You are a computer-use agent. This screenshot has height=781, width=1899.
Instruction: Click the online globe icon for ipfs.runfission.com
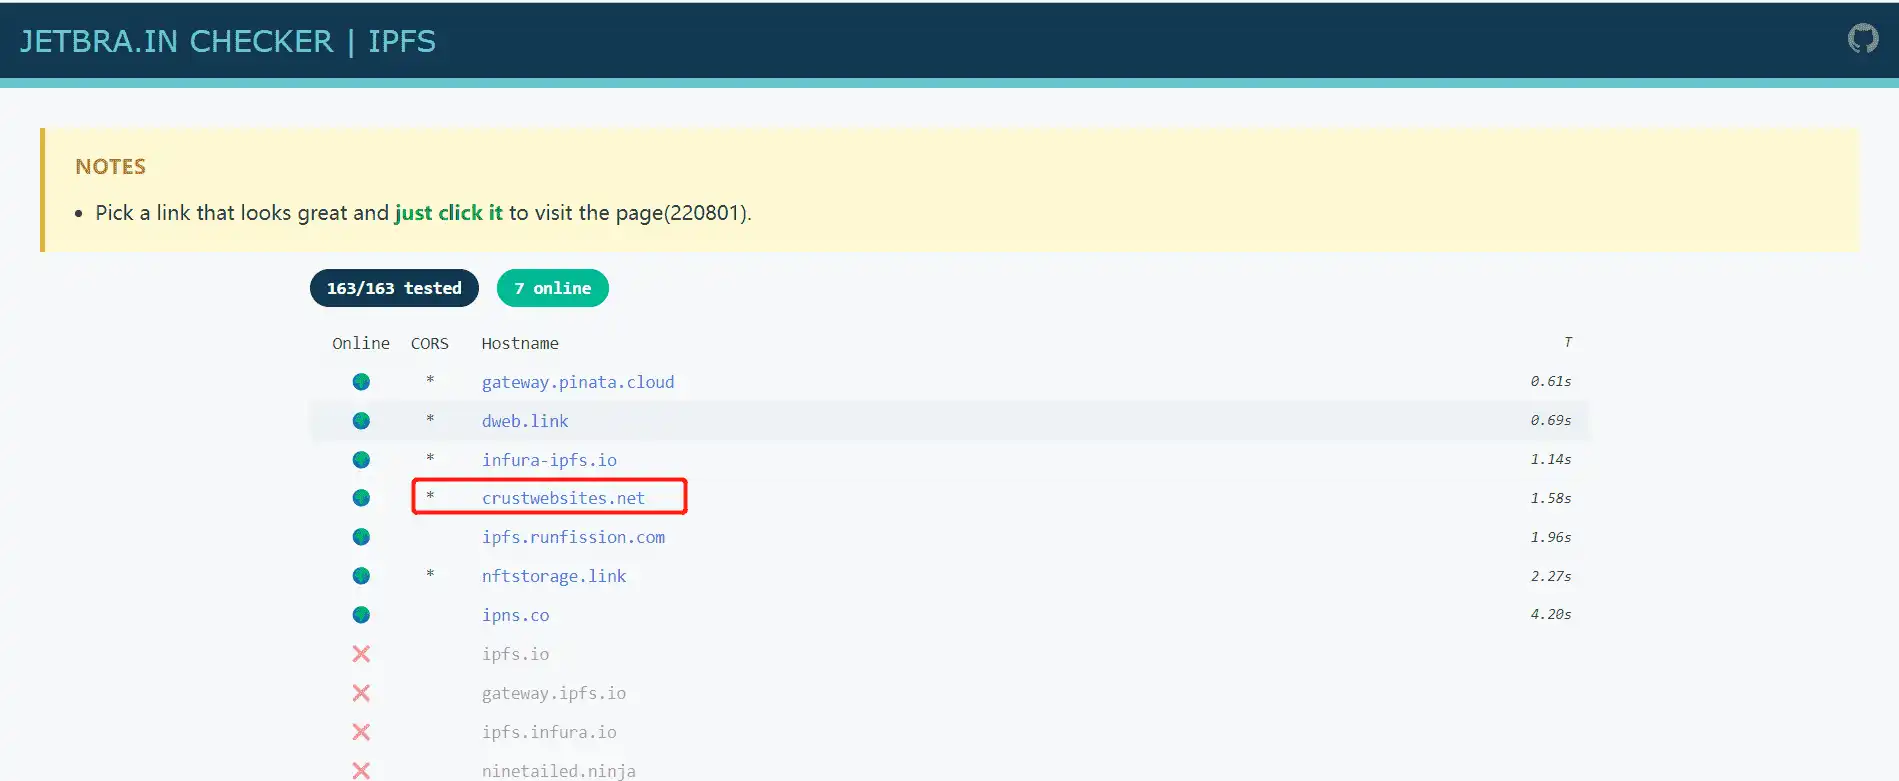pos(361,537)
